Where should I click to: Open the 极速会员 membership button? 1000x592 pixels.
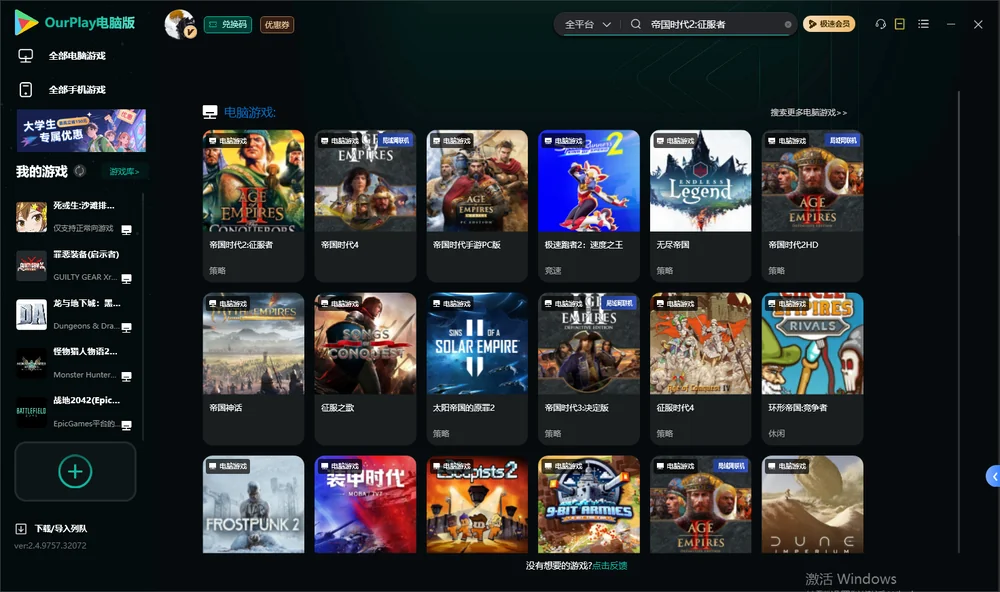(x=829, y=24)
